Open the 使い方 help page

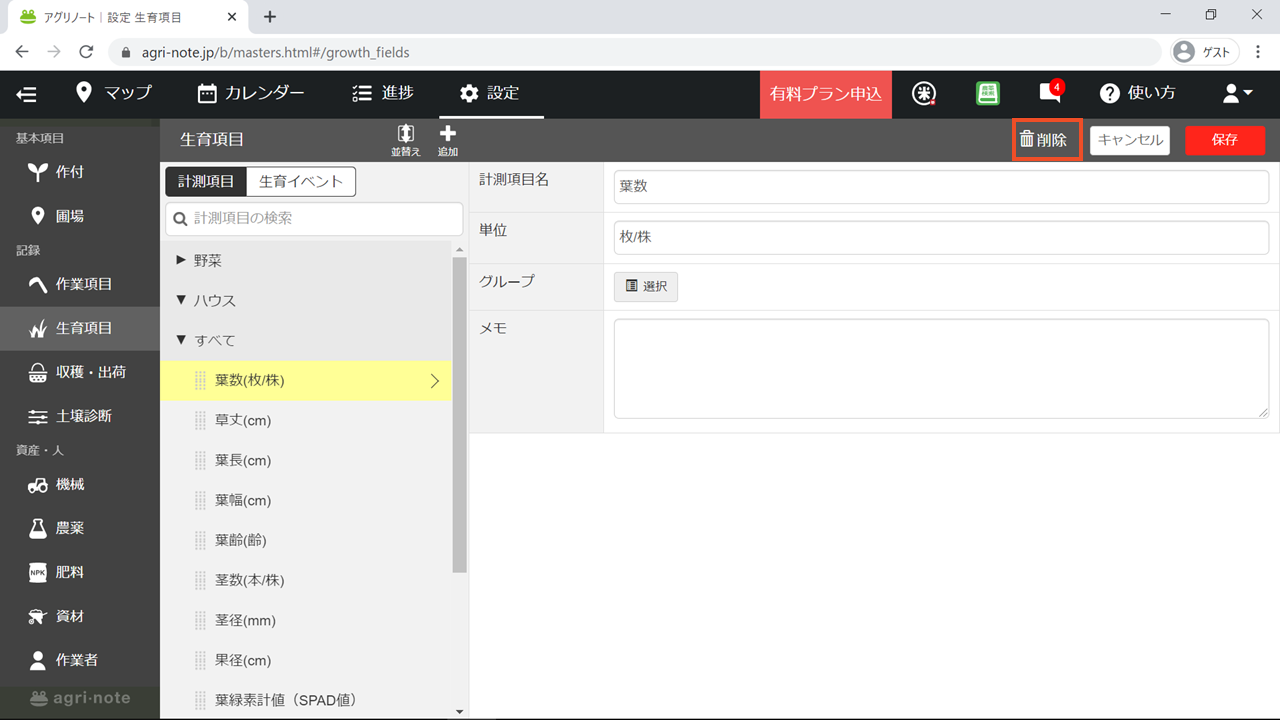tap(1138, 93)
